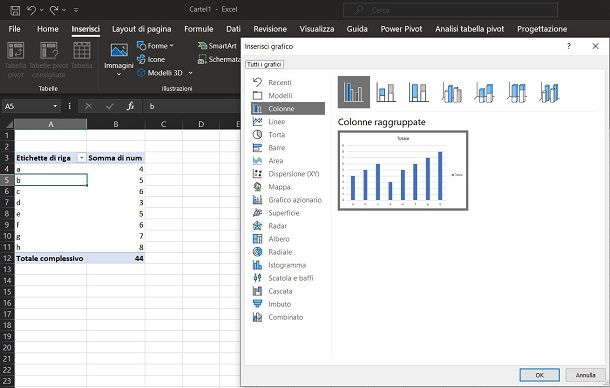This screenshot has height=388, width=610.
Task: Select the Totale complessivo cell
Action: [51, 258]
